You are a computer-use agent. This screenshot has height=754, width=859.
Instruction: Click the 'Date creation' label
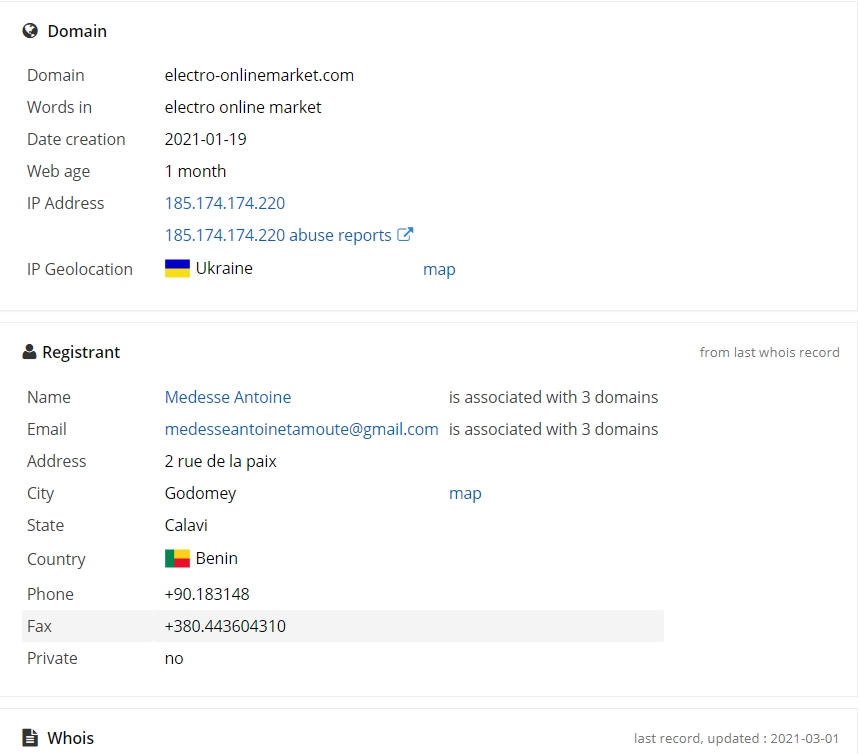pos(76,139)
